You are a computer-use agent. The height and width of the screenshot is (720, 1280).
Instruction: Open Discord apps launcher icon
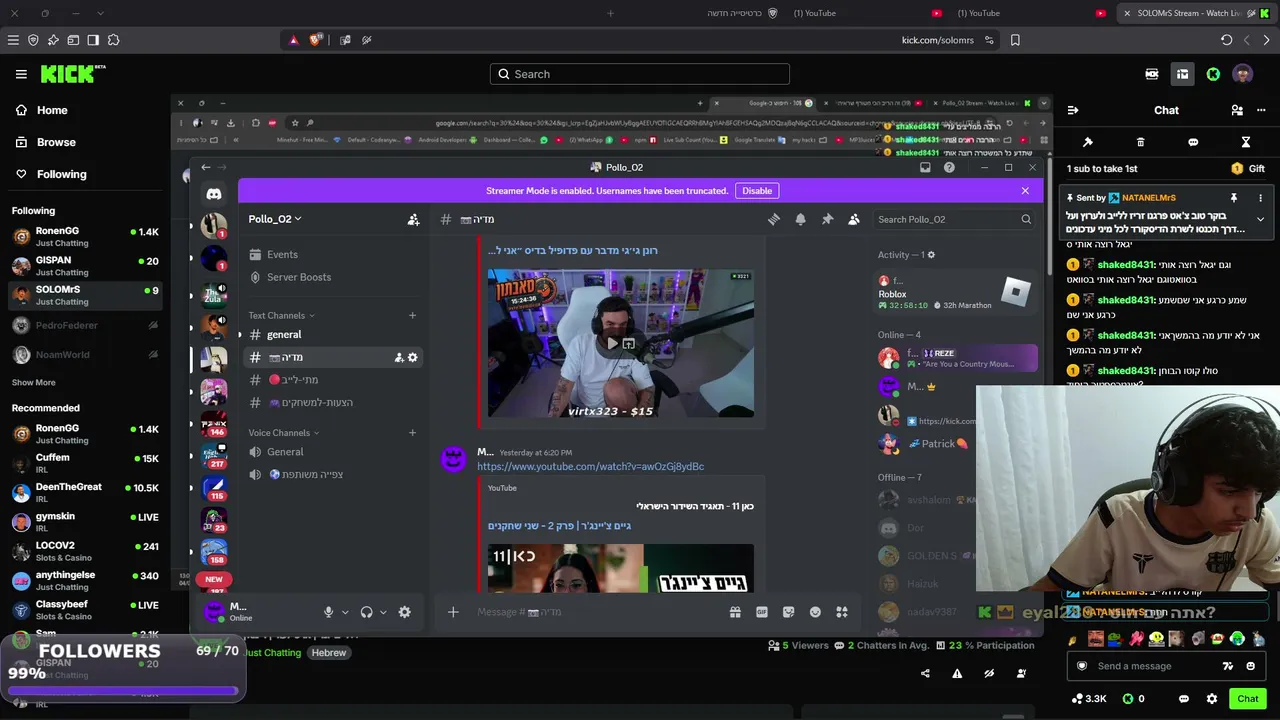click(842, 612)
